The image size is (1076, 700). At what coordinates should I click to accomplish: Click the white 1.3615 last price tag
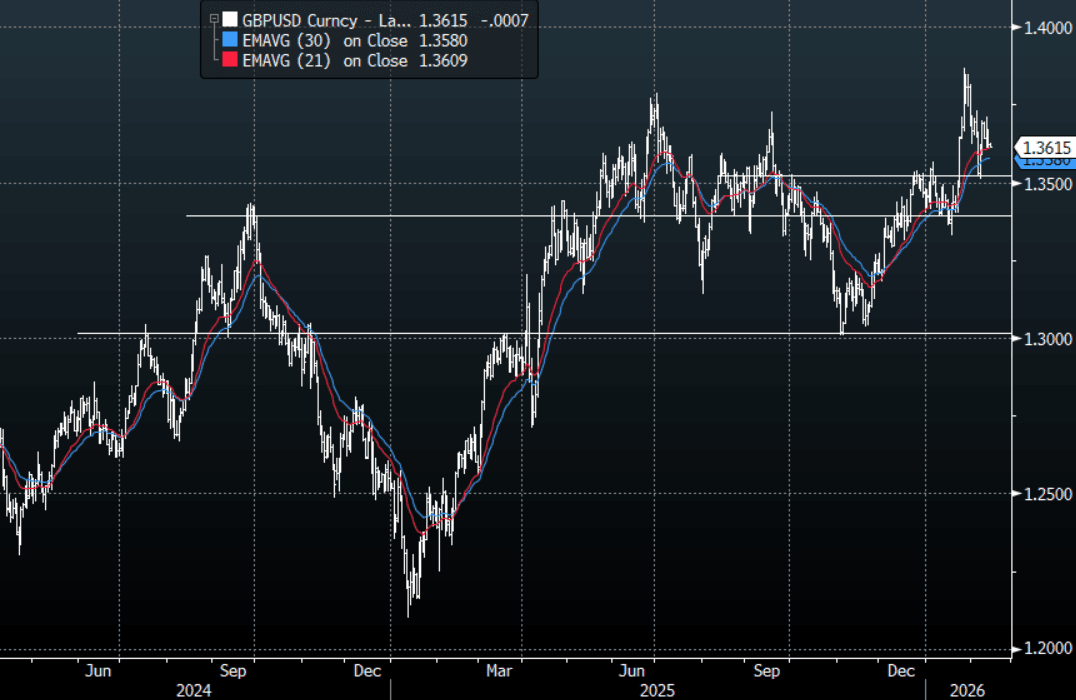coord(1045,147)
